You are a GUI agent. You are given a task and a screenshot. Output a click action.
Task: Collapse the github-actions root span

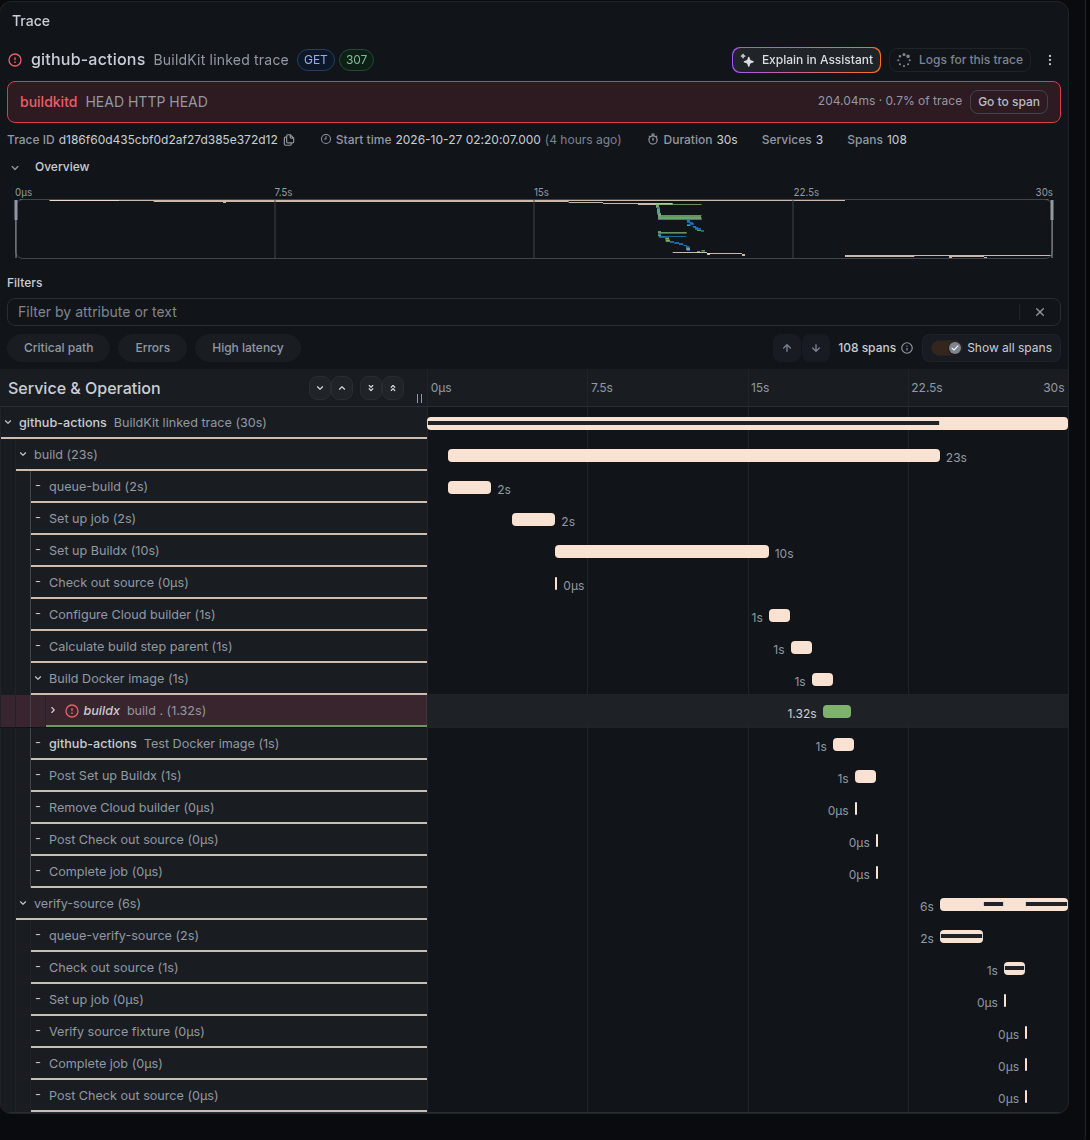pyautogui.click(x=9, y=422)
